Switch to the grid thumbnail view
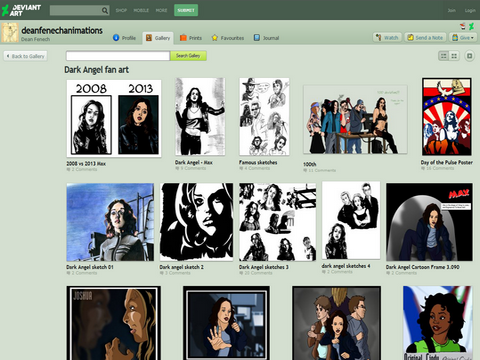The image size is (480, 360). click(454, 56)
